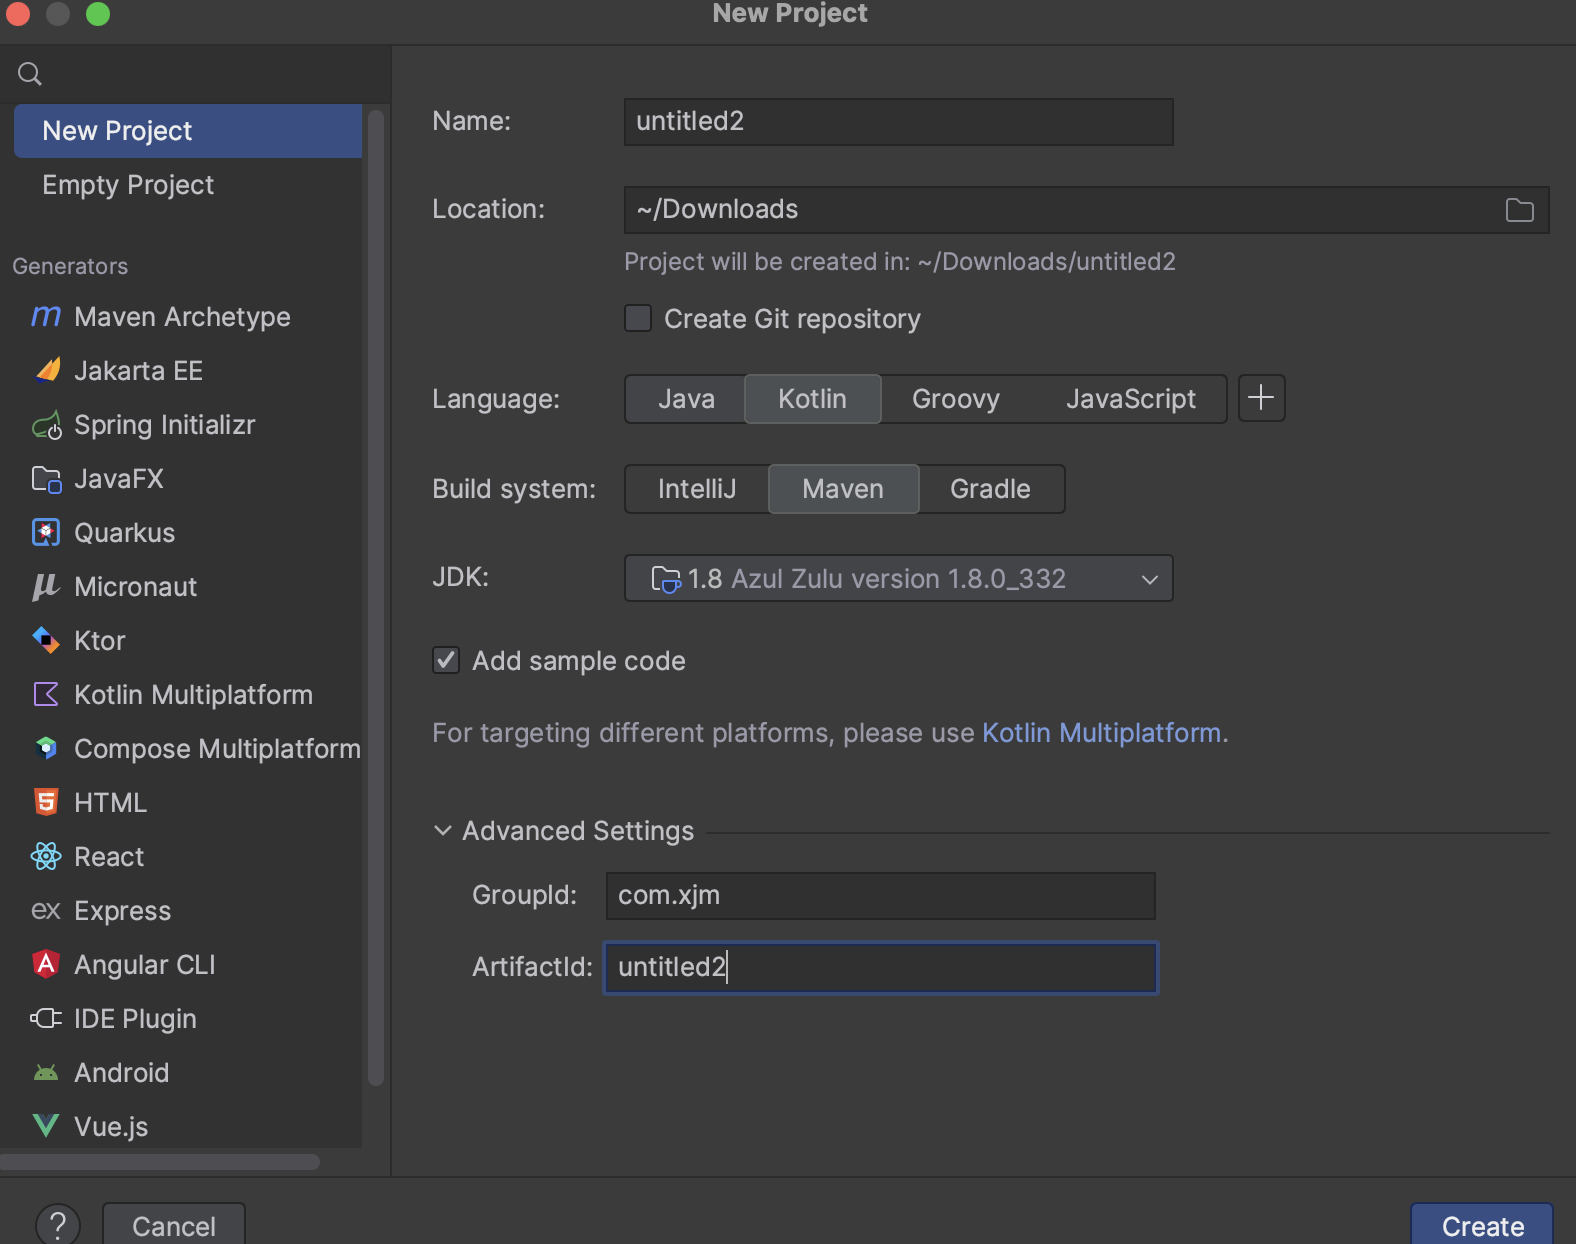The width and height of the screenshot is (1576, 1244).
Task: Select the Vue.js generator label
Action: click(x=111, y=1127)
